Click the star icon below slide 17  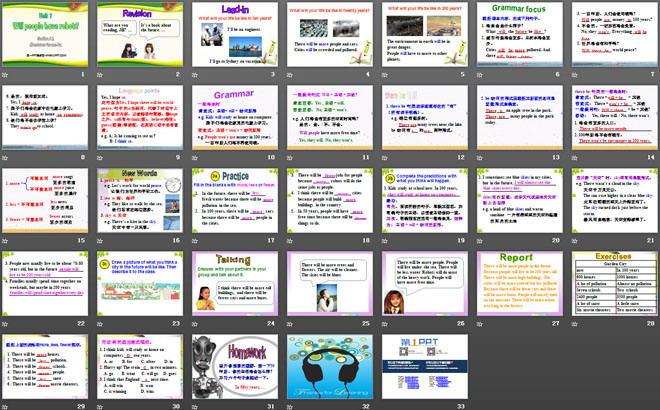(195, 241)
